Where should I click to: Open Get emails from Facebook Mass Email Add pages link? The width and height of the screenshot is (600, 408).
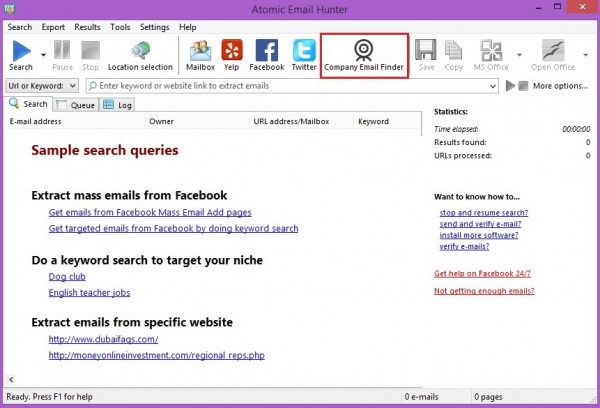[150, 212]
